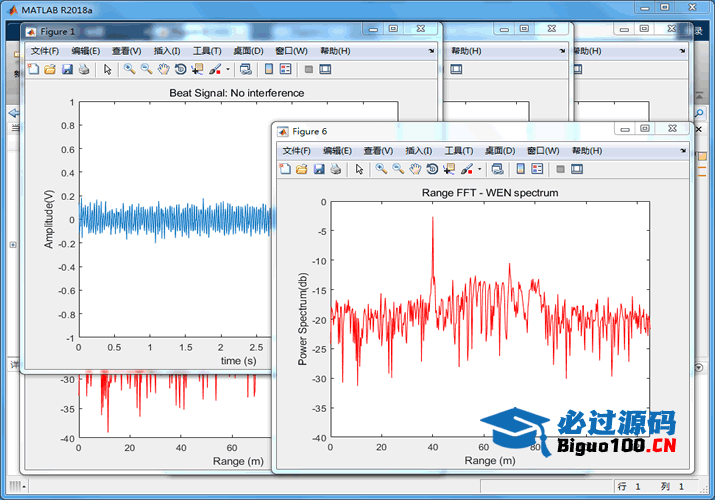Screen dimensions: 715x500
Task: Activate the Pan hand tool in Figure 6
Action: tap(415, 169)
